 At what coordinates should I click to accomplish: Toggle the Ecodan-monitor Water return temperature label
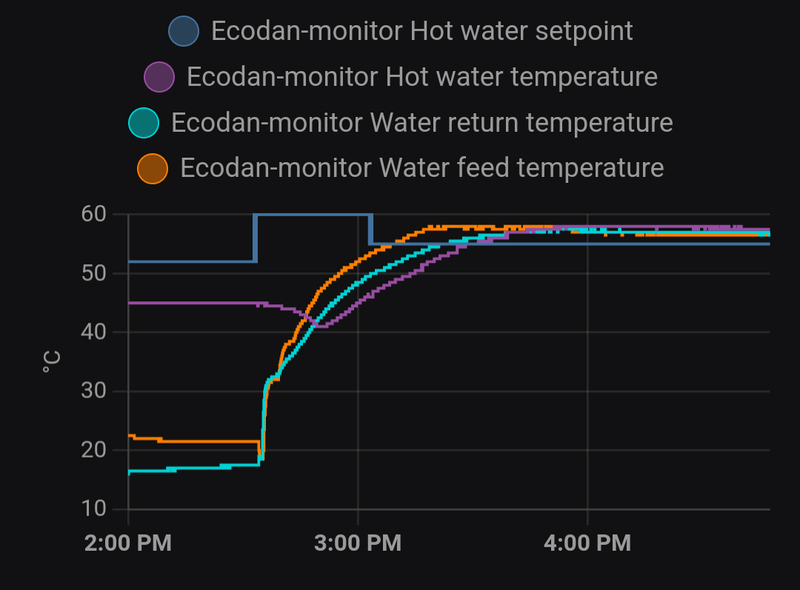pyautogui.click(x=421, y=123)
